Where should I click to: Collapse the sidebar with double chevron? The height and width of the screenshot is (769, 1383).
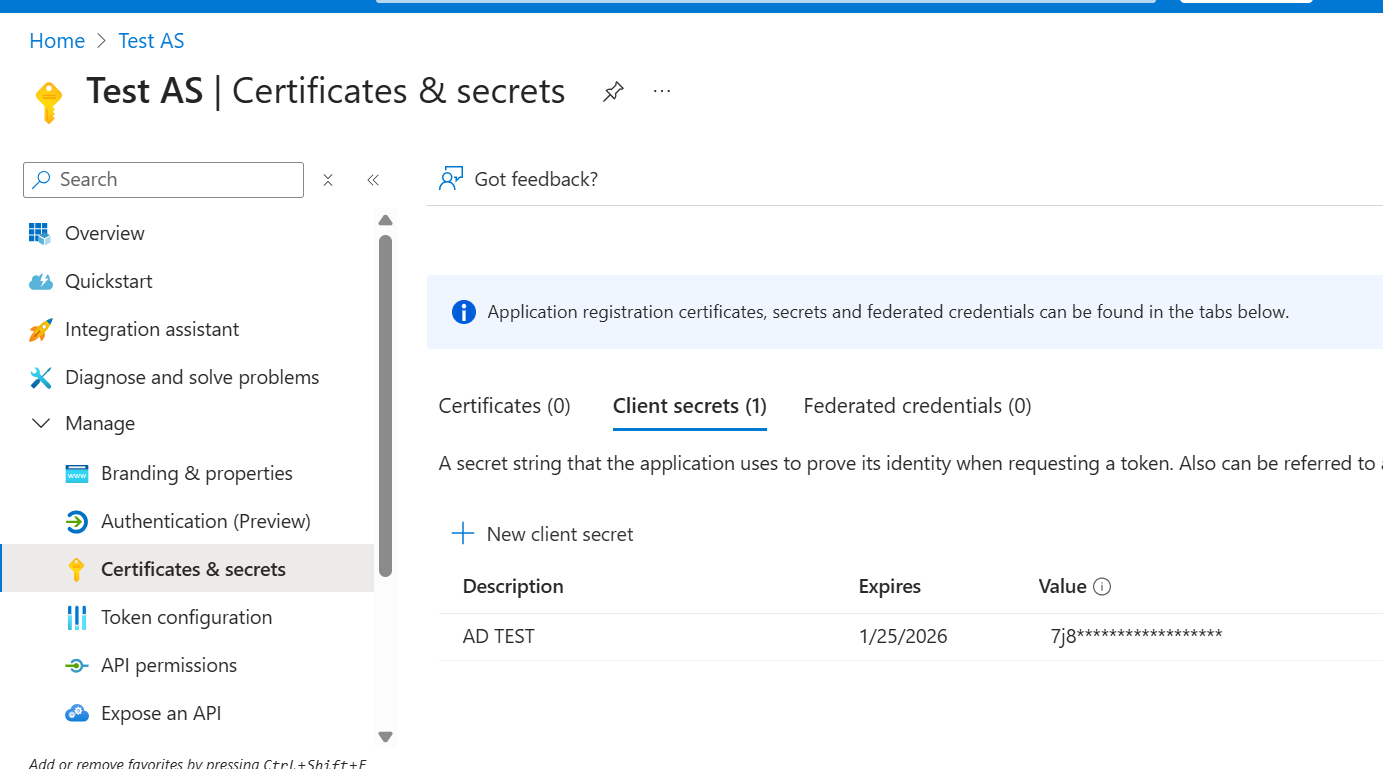[x=373, y=180]
